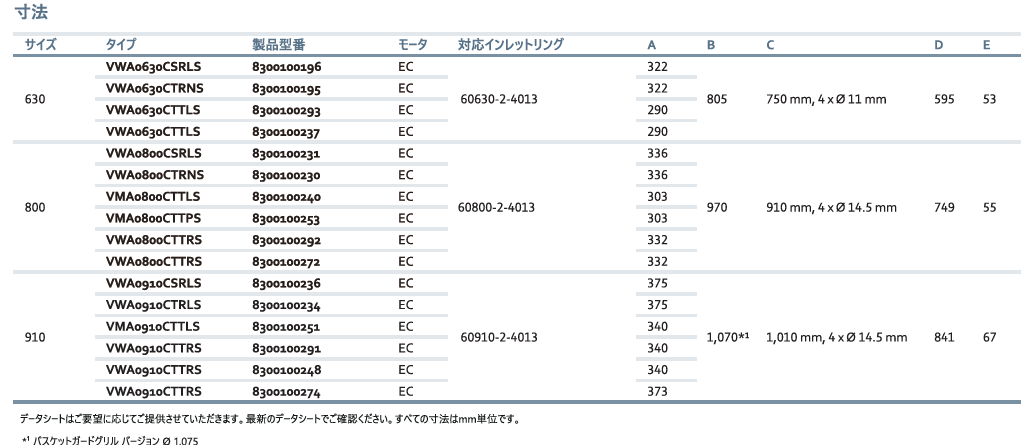Select product number 8300100240

[x=286, y=197]
